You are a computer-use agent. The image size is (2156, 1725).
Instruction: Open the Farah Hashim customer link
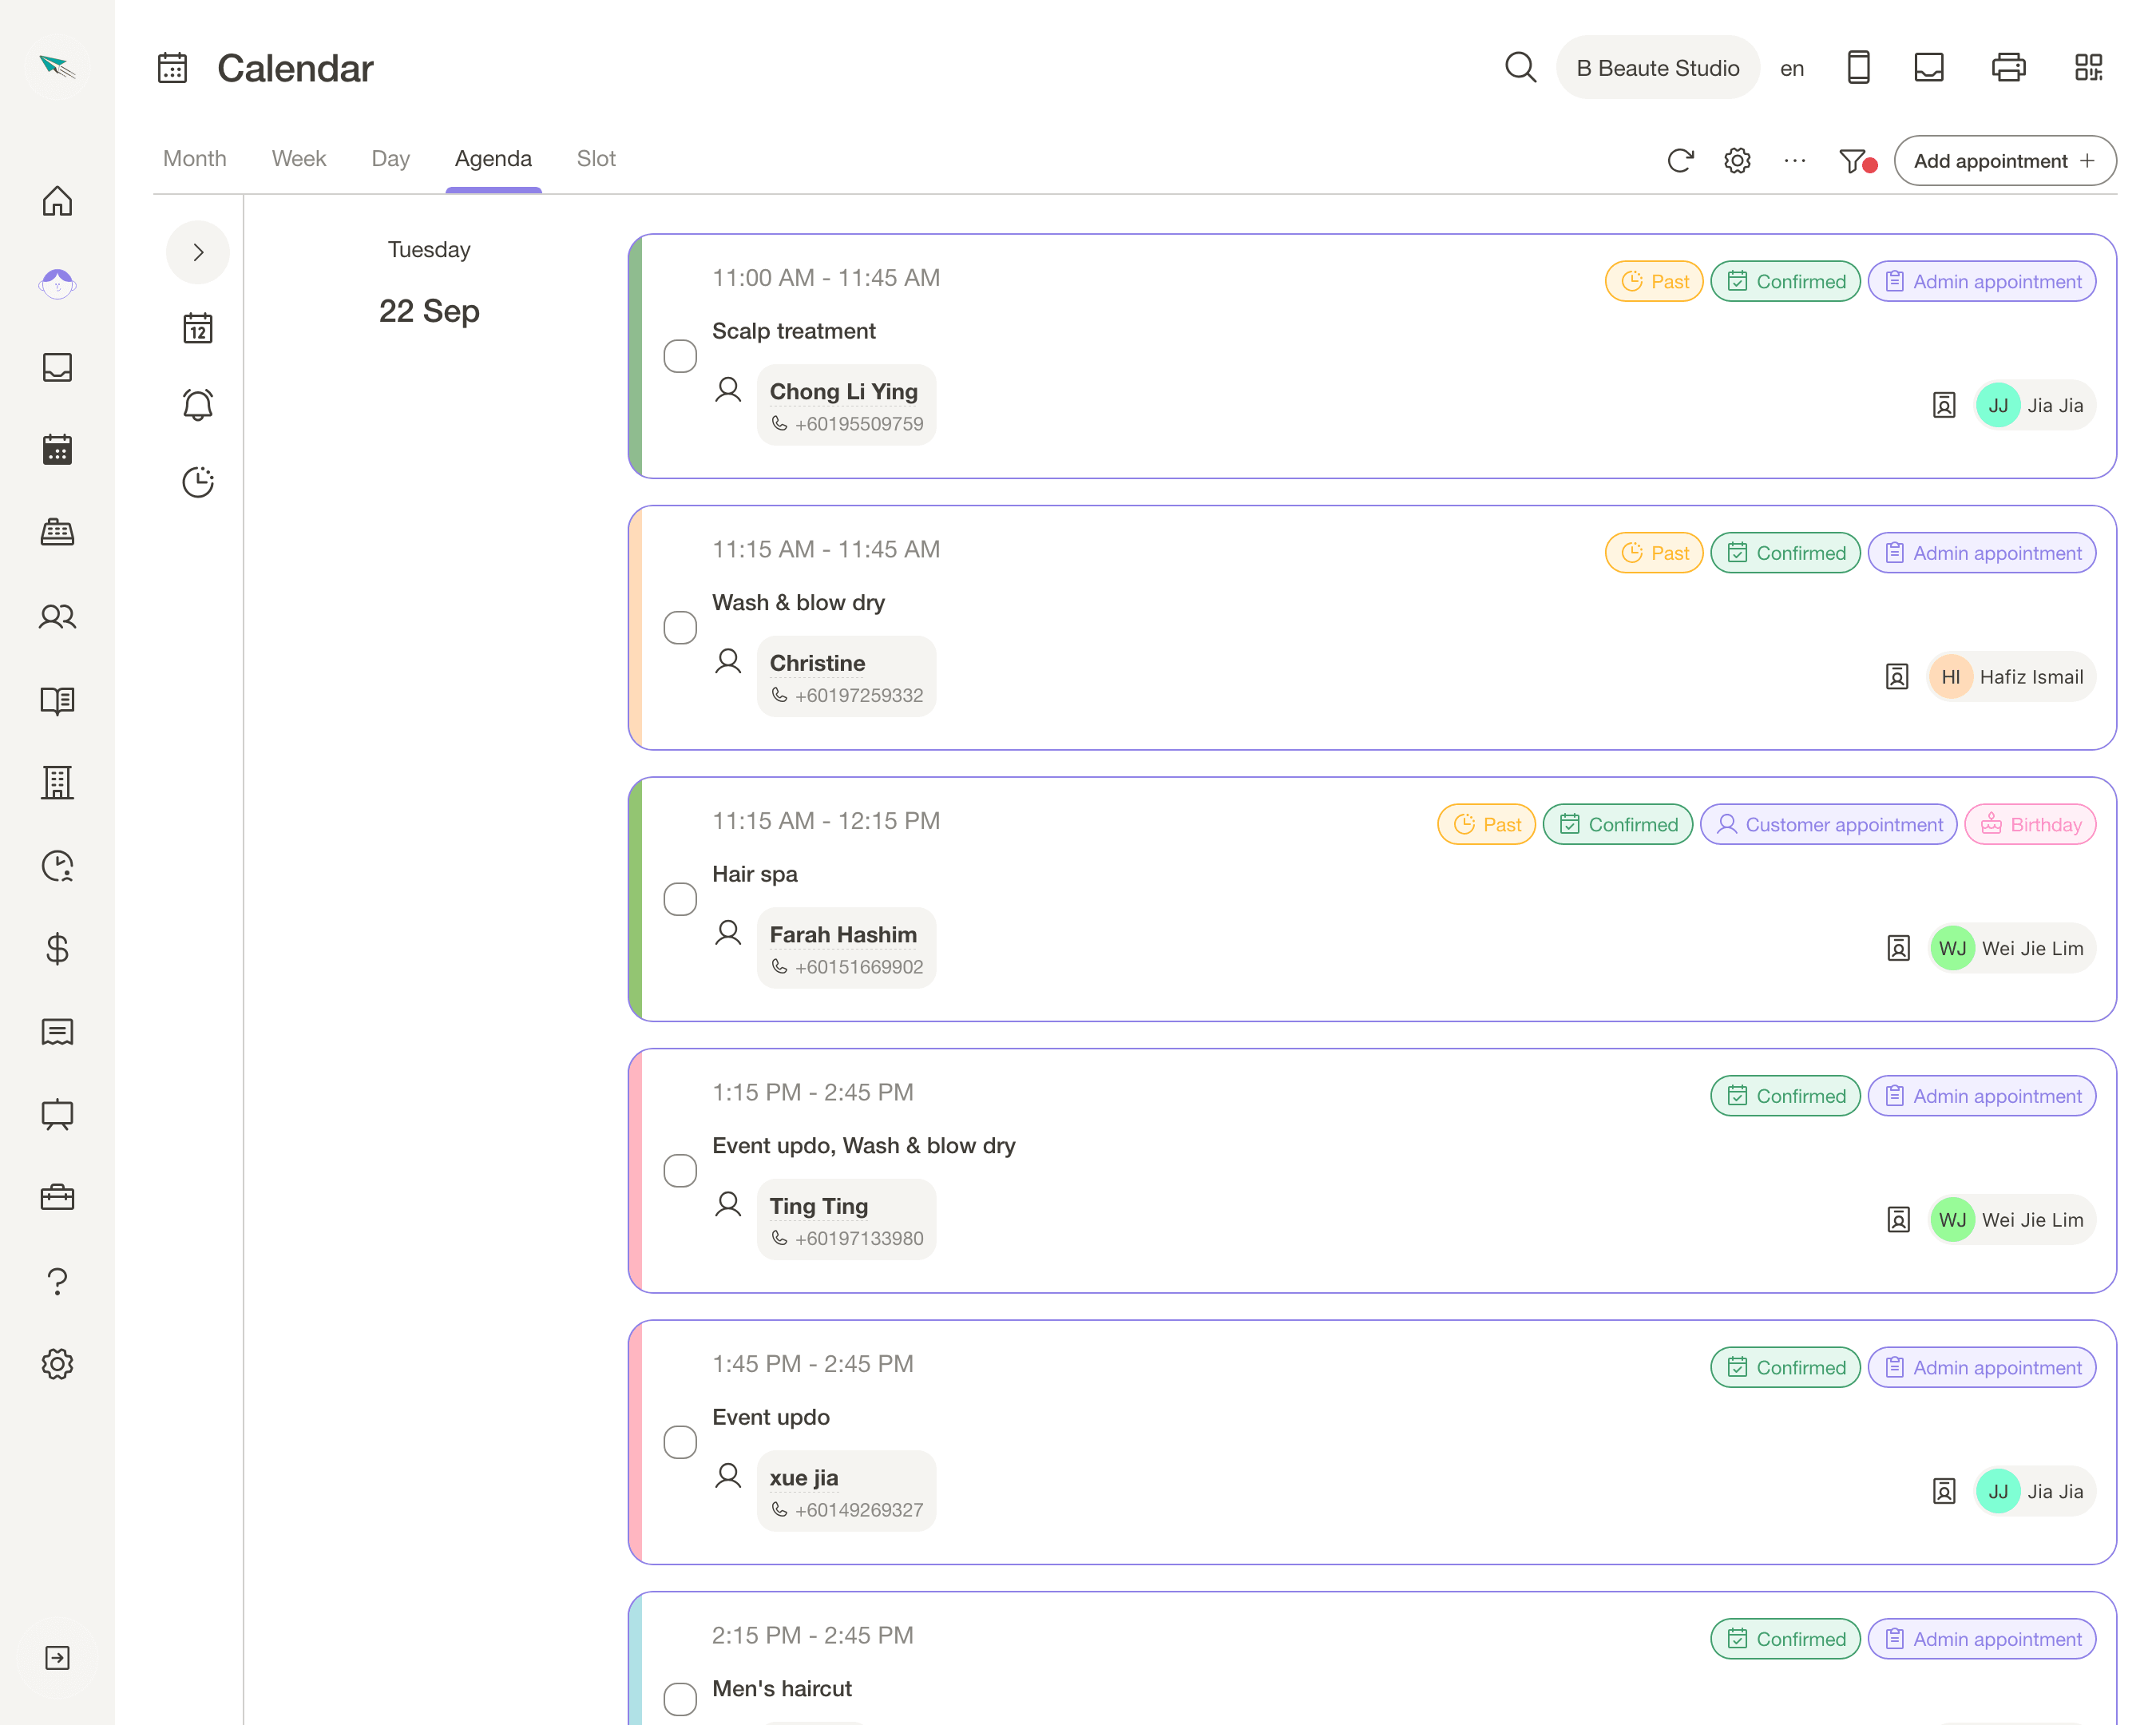click(843, 935)
